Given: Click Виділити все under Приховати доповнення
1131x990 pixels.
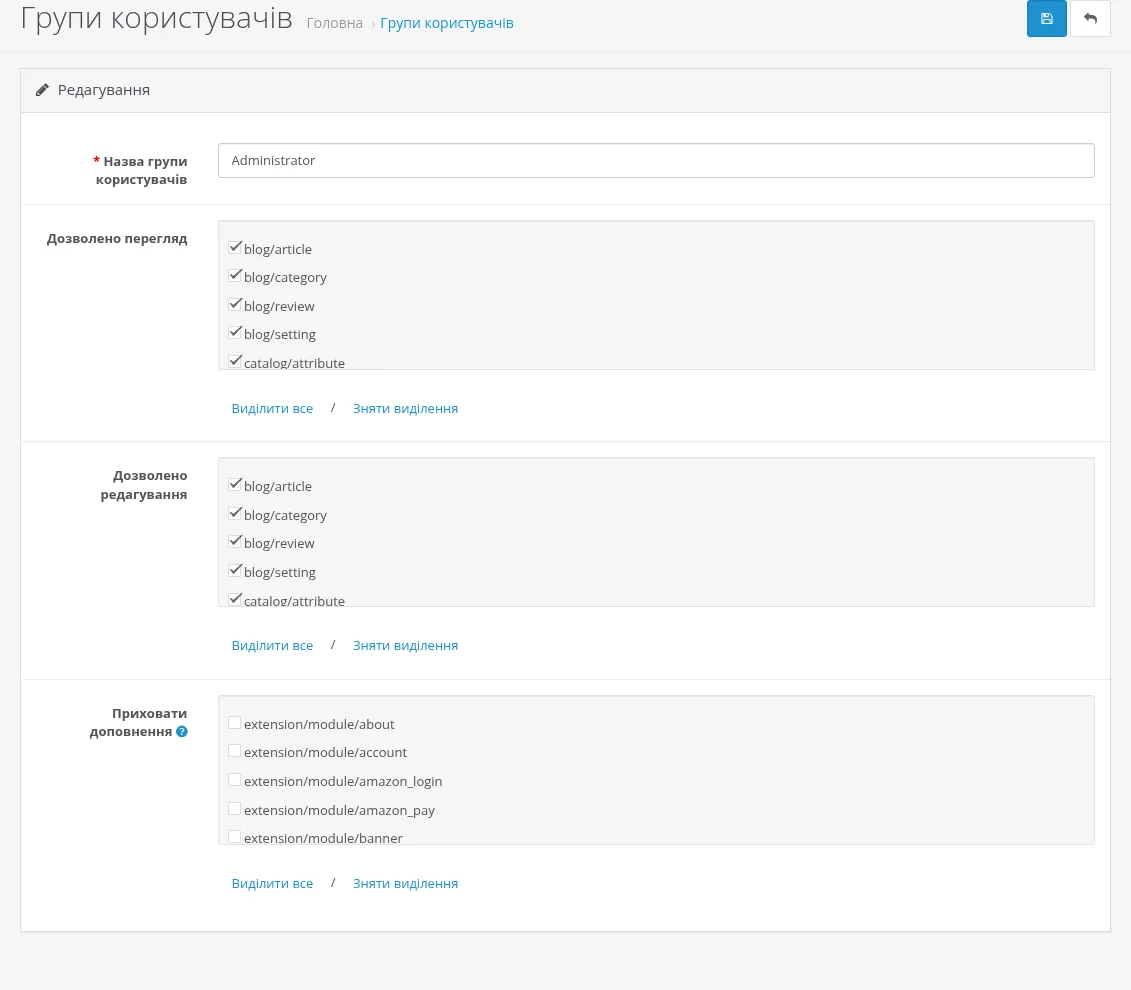Looking at the screenshot, I should click(272, 883).
